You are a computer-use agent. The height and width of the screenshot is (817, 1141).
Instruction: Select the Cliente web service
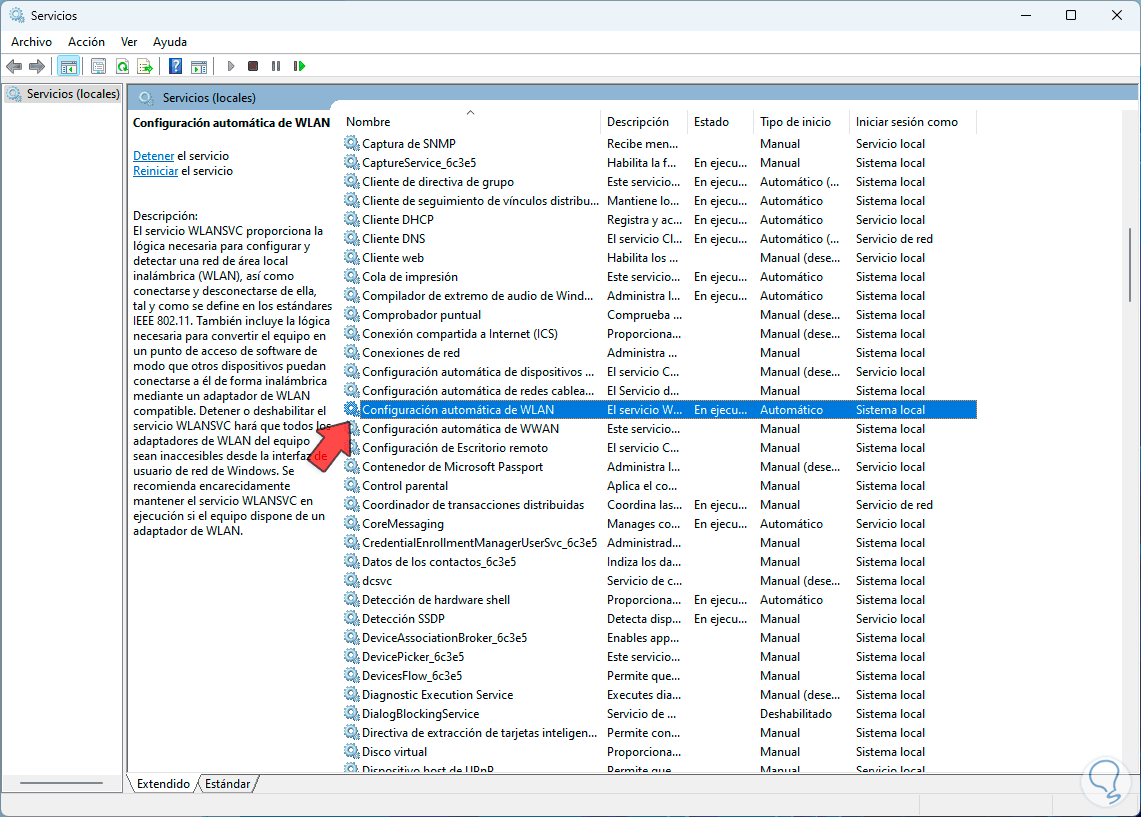pos(660,258)
